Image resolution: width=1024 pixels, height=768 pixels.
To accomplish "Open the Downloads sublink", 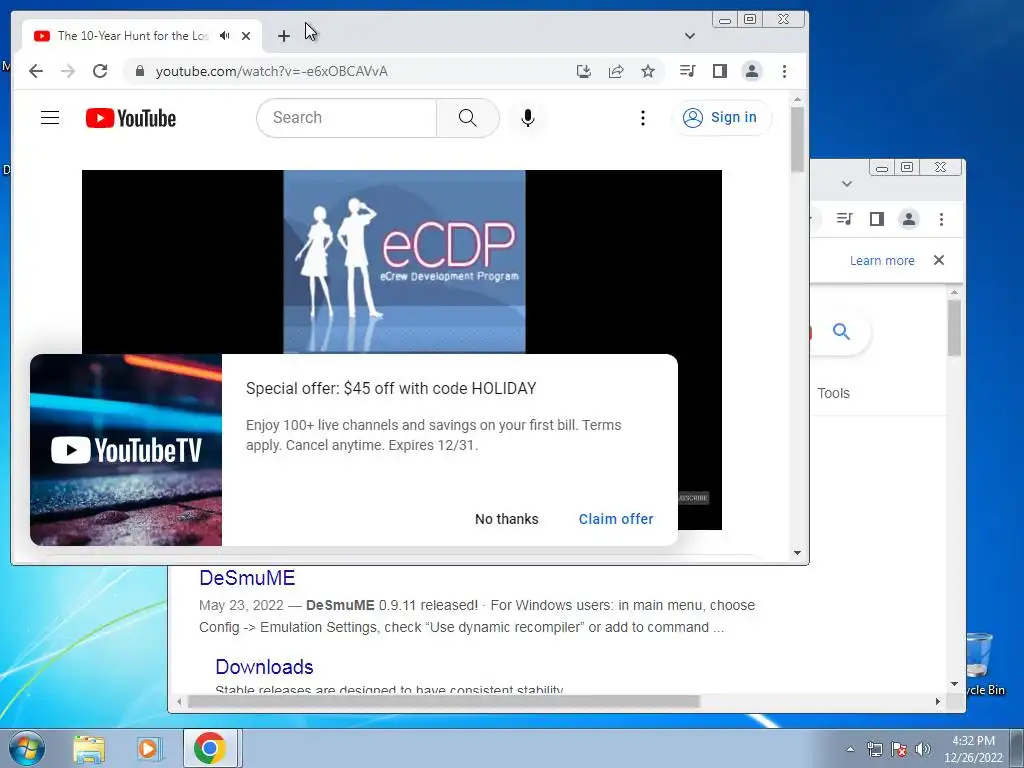I will (264, 667).
